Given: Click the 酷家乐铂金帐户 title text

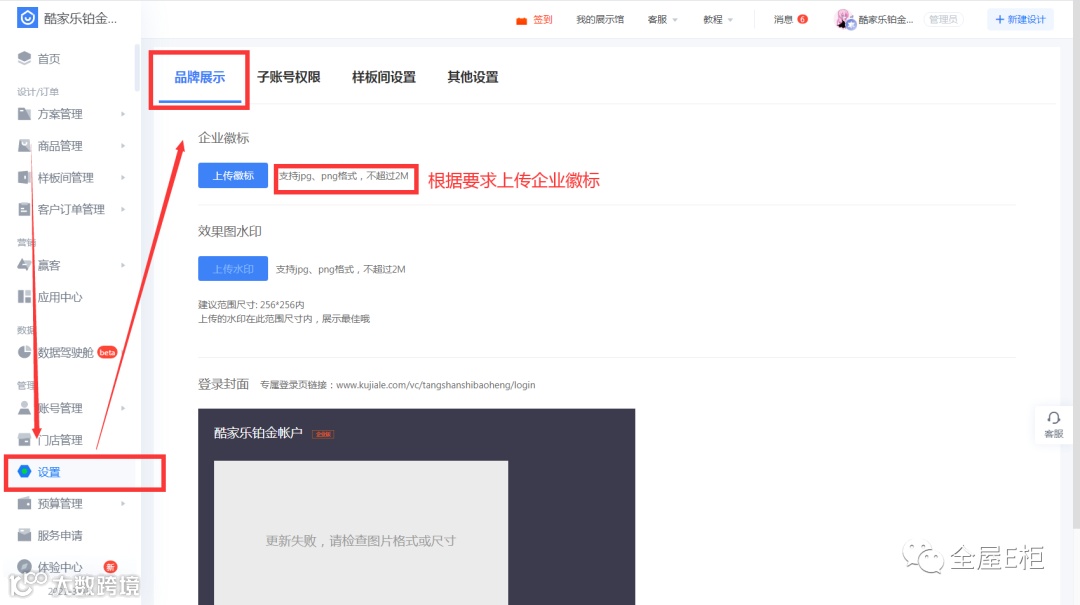Looking at the screenshot, I should click(x=258, y=433).
